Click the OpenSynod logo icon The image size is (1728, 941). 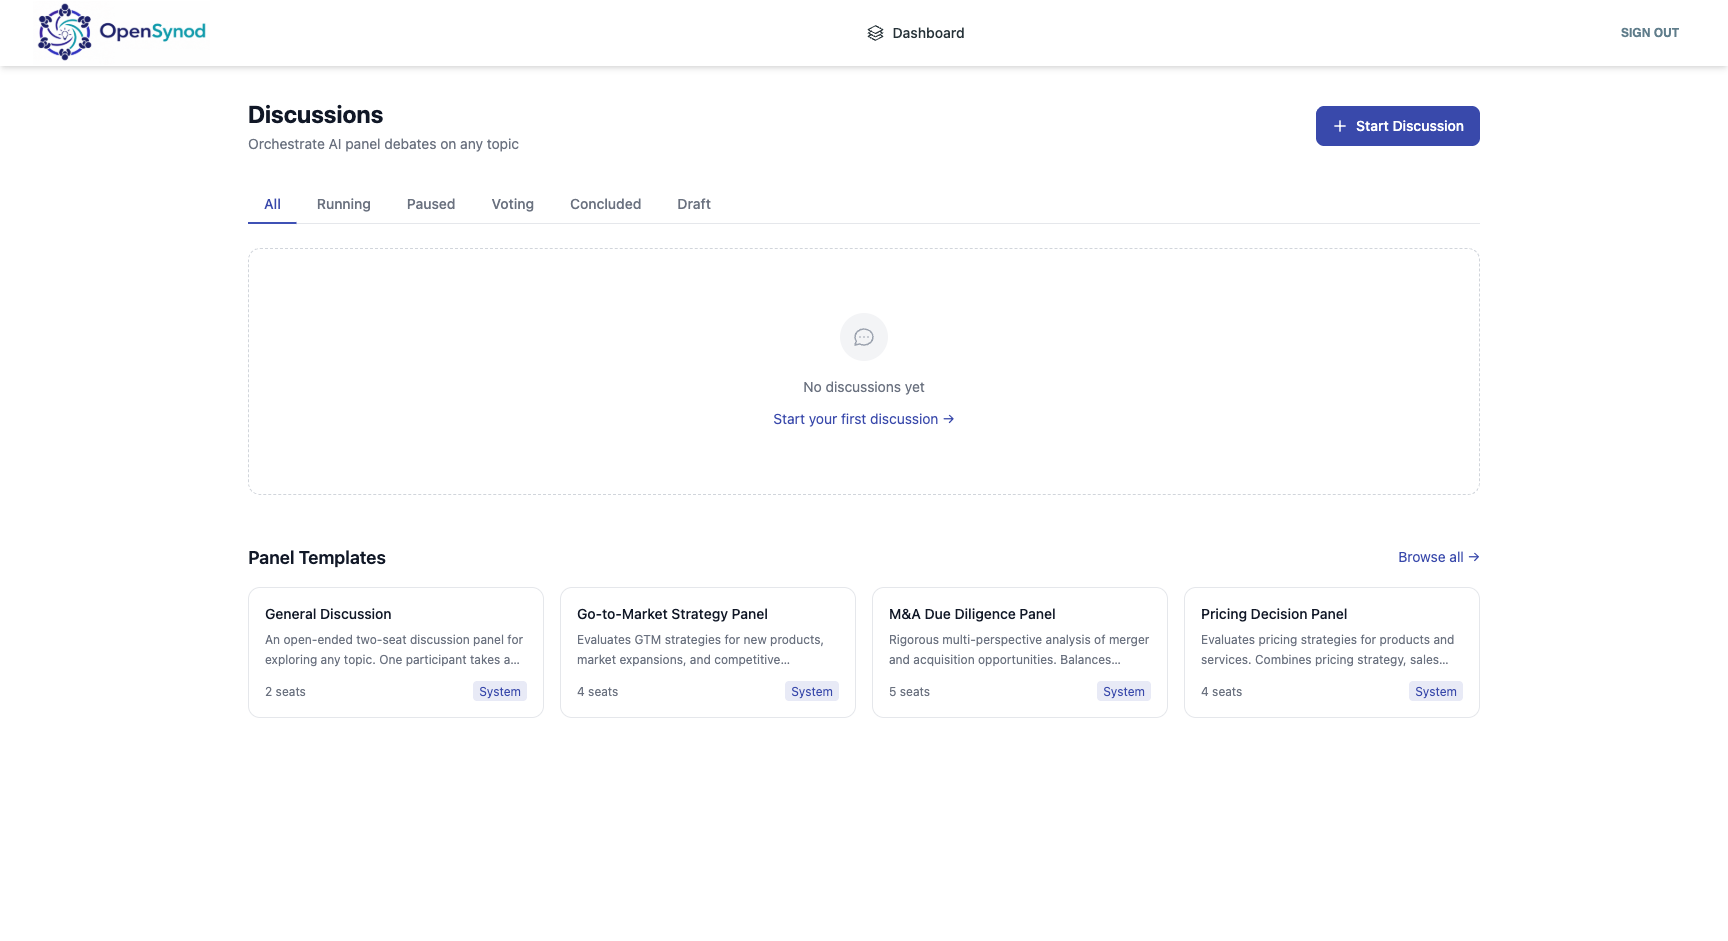65,32
